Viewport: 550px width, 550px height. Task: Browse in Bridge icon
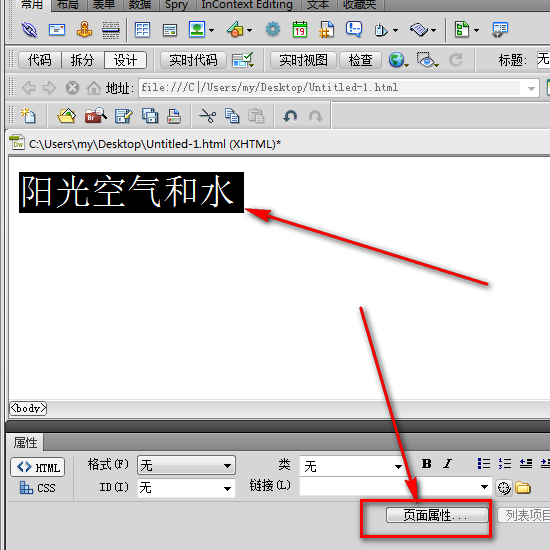point(95,115)
